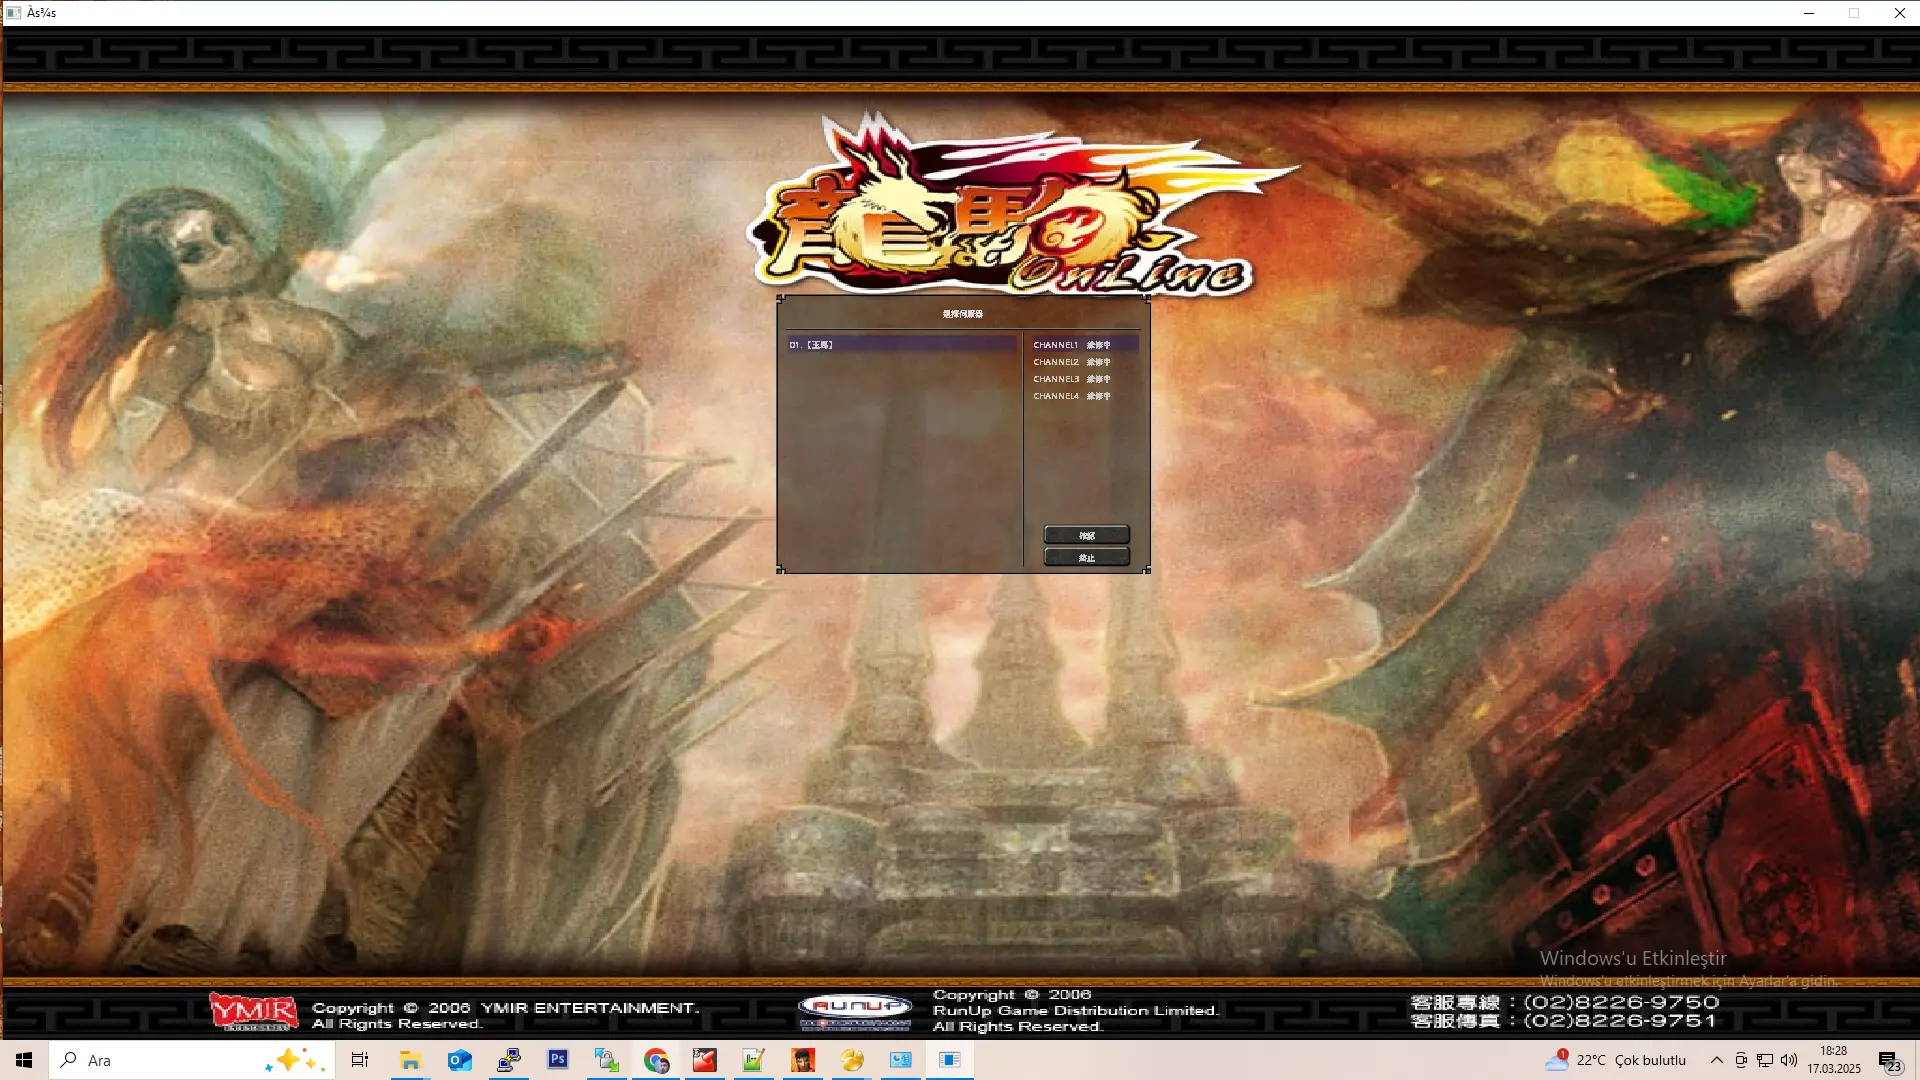Viewport: 1920px width, 1080px height.
Task: Select server 01 in the server list
Action: [x=900, y=344]
